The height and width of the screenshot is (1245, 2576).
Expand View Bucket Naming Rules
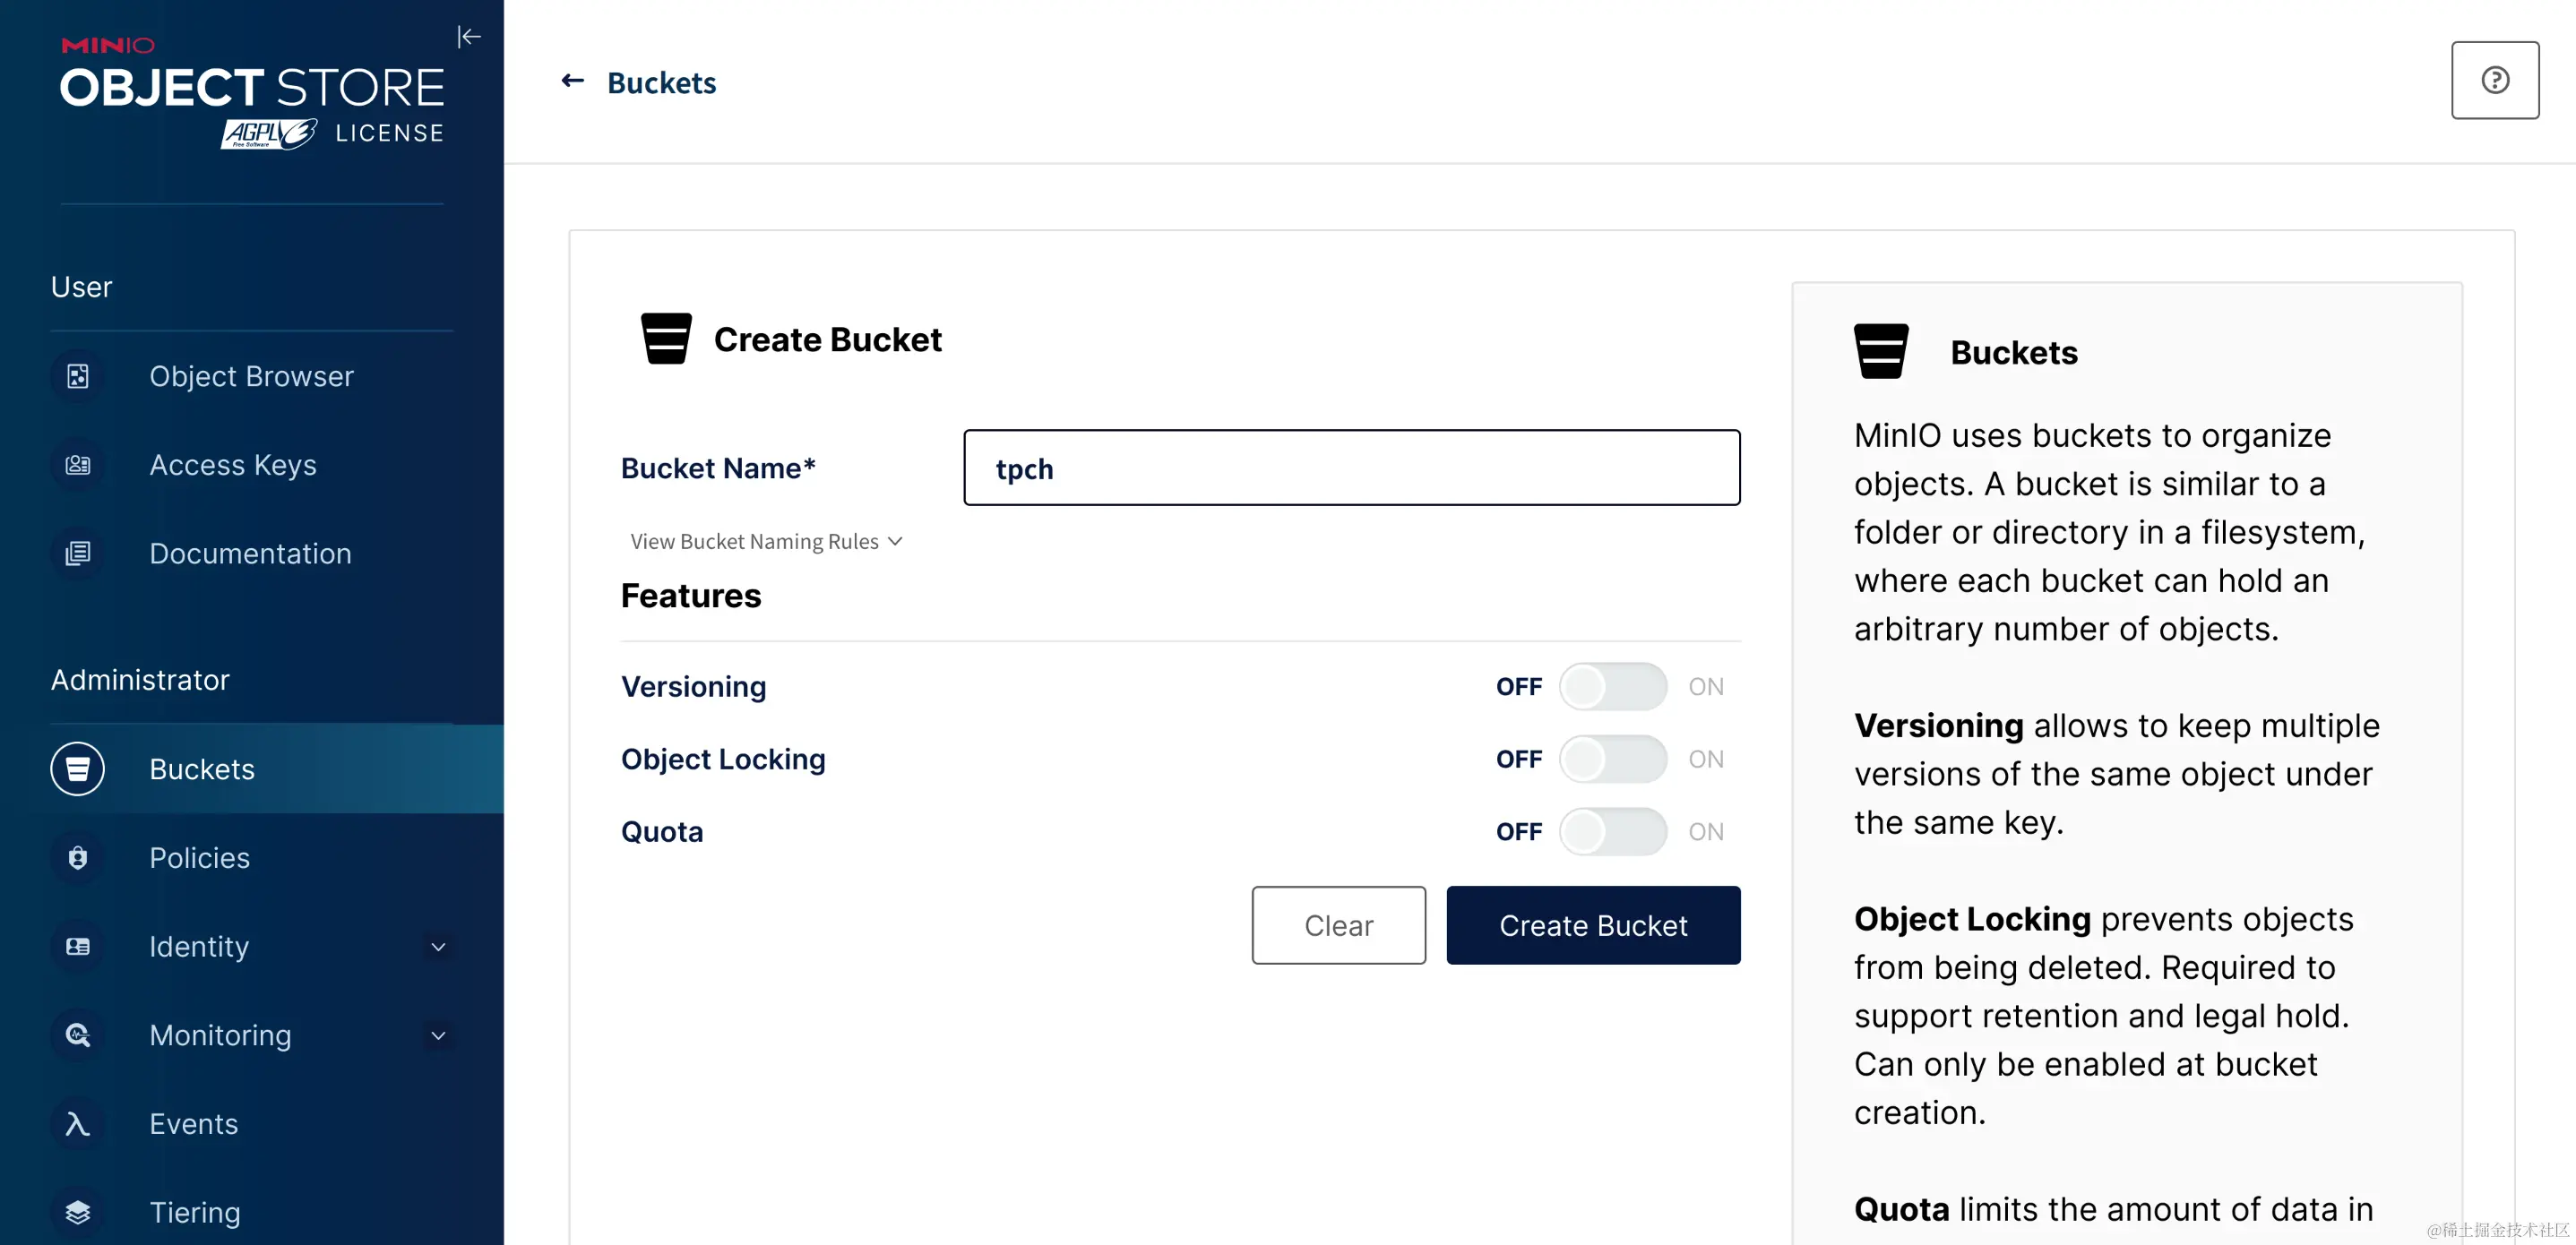(766, 541)
